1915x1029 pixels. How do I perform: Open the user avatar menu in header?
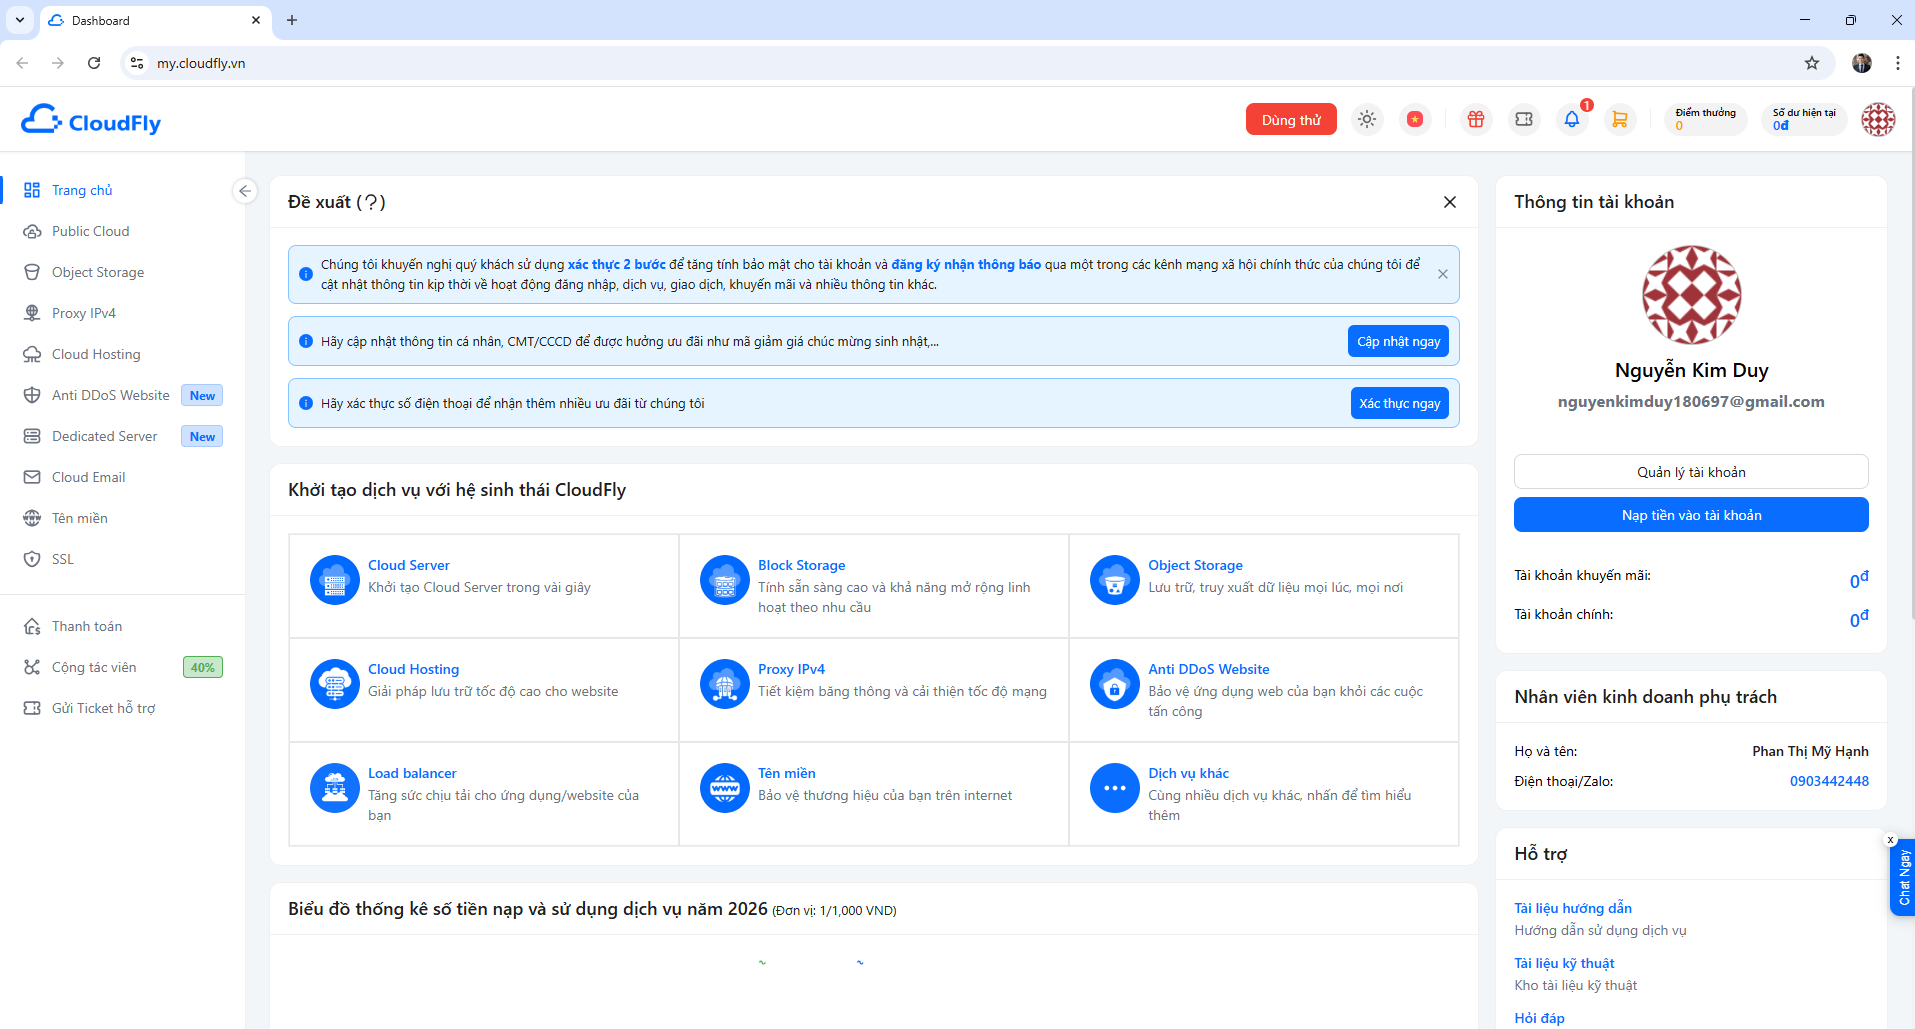[1878, 119]
